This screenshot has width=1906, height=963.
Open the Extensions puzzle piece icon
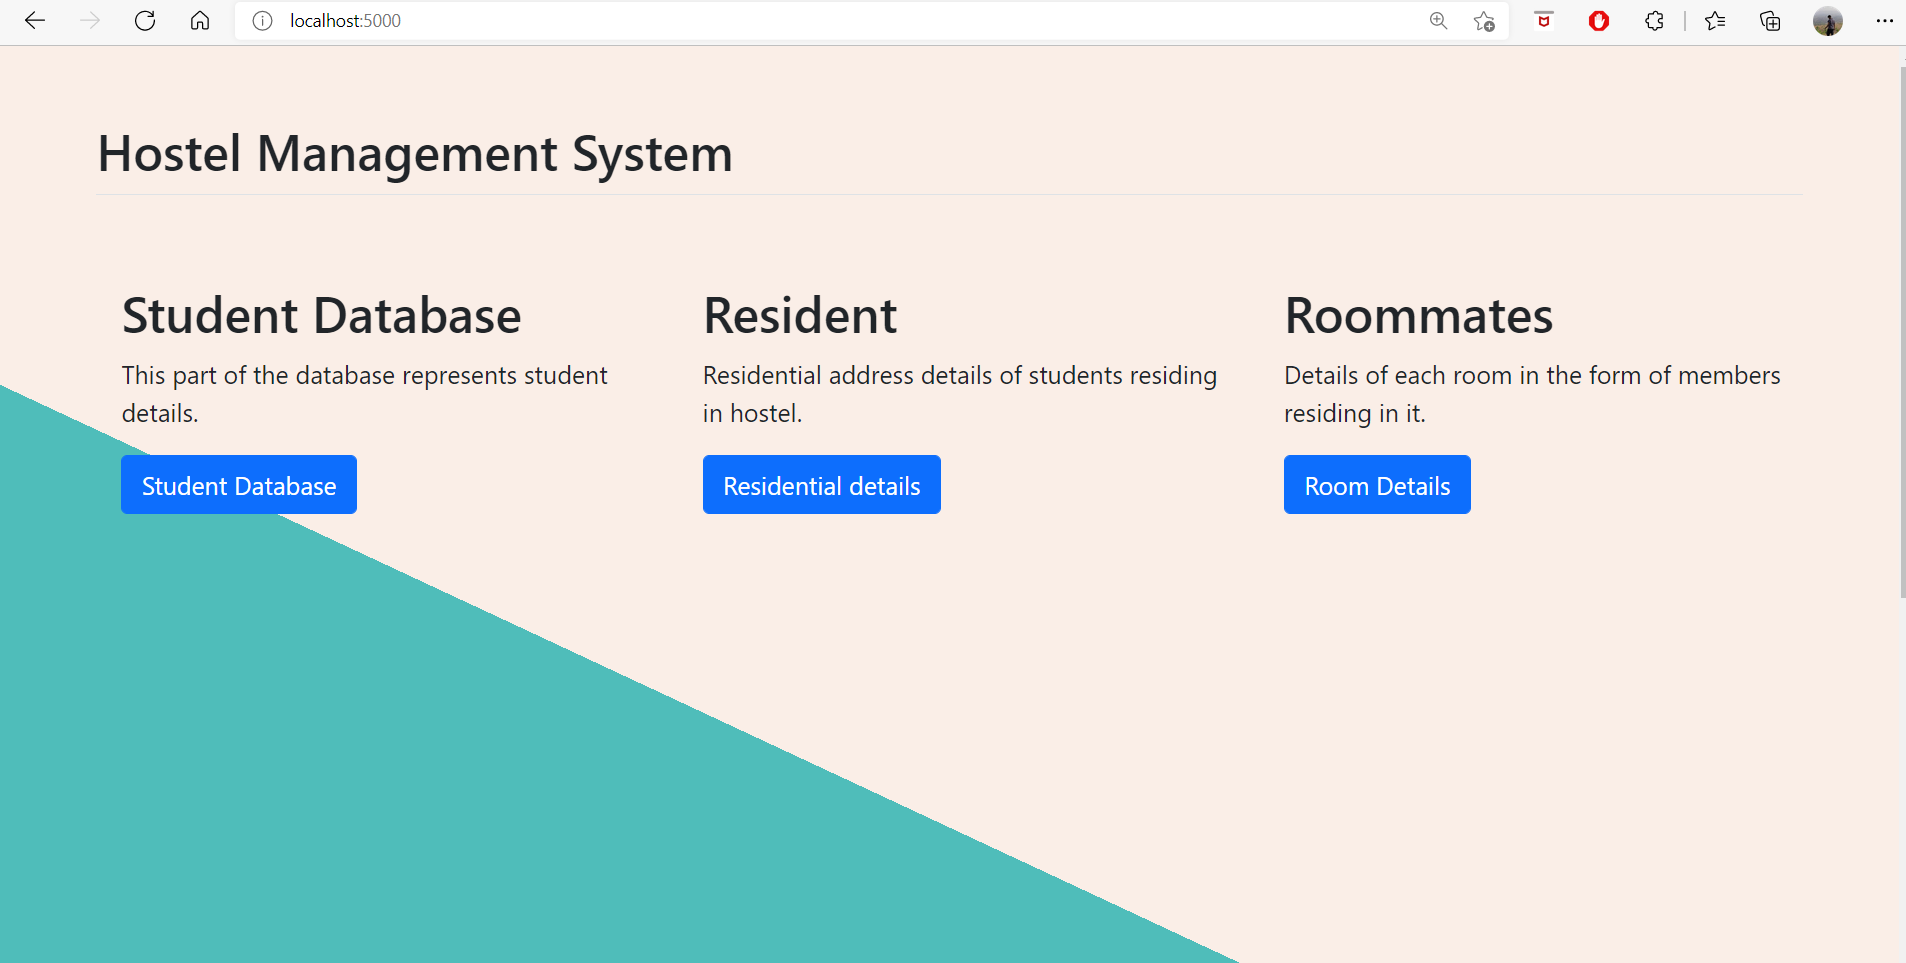click(1654, 21)
